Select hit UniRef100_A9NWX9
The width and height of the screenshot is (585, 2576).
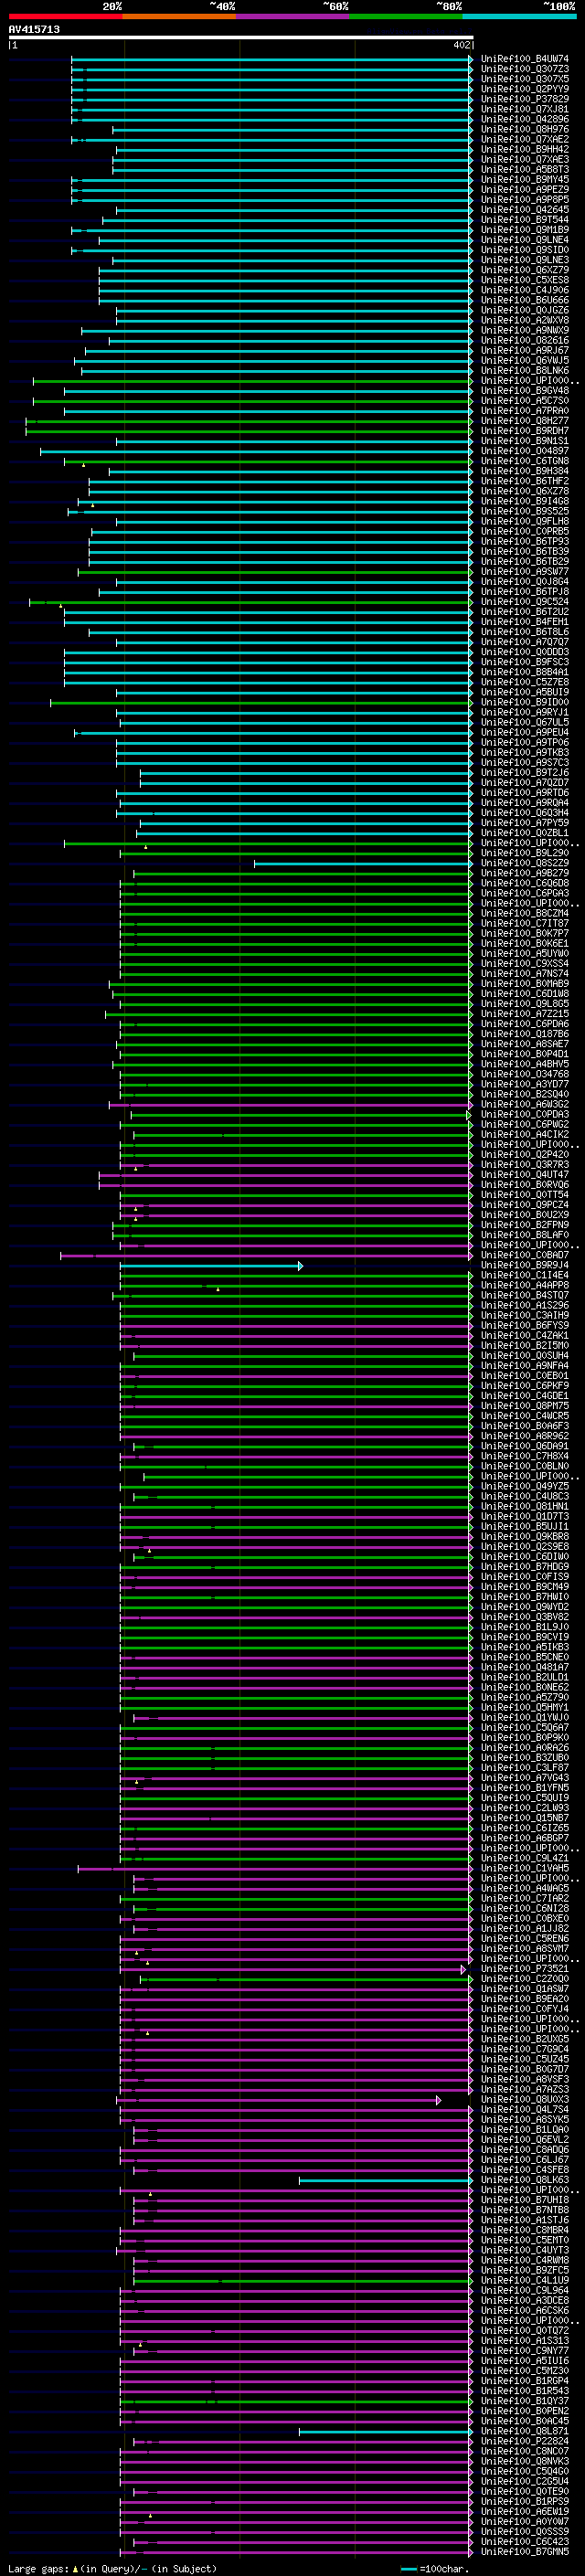(525, 330)
